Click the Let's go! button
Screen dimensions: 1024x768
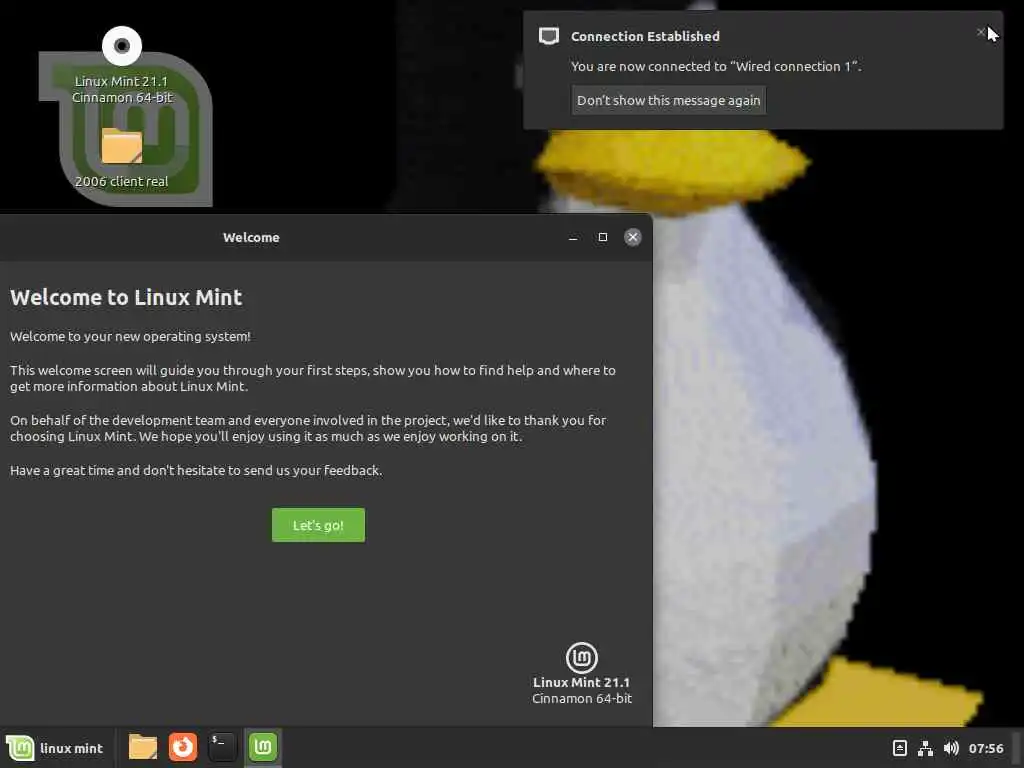coord(318,525)
